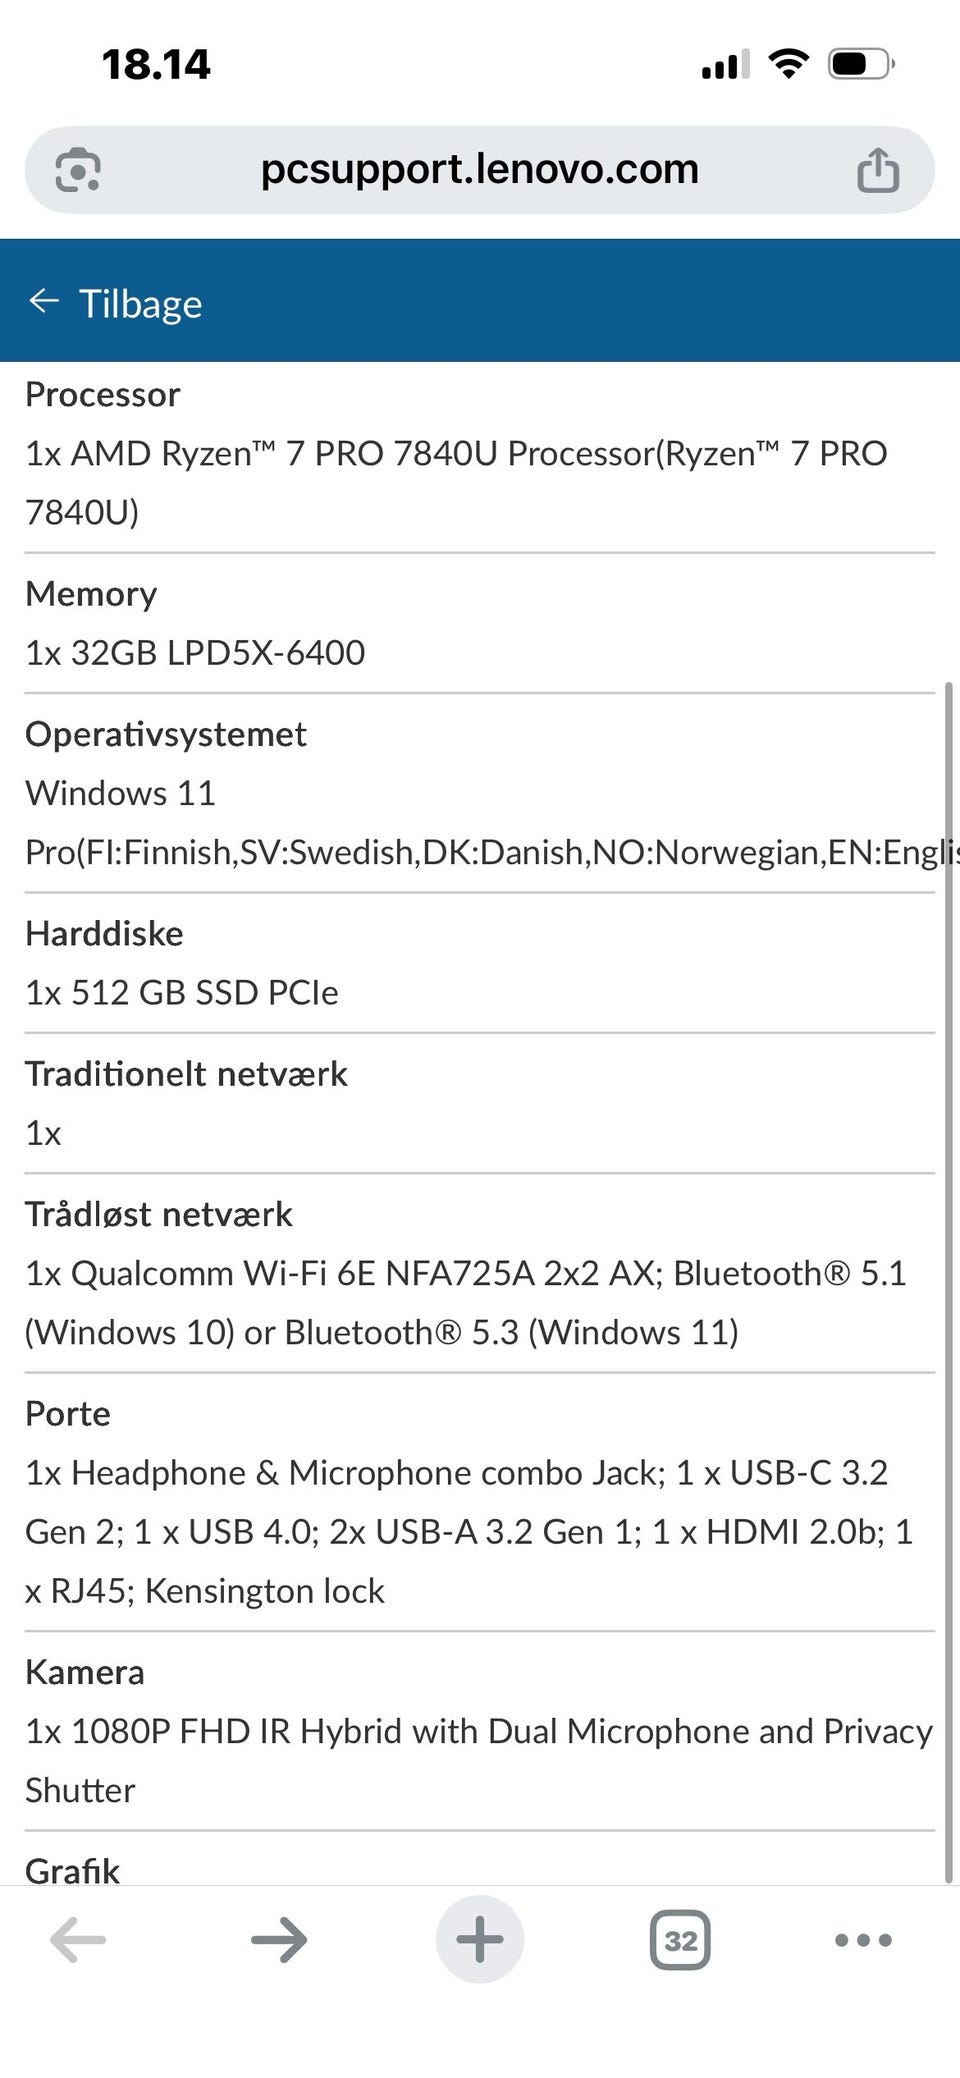960x2078 pixels.
Task: Focus the pcsupport.lenovo.com address field
Action: pos(480,169)
